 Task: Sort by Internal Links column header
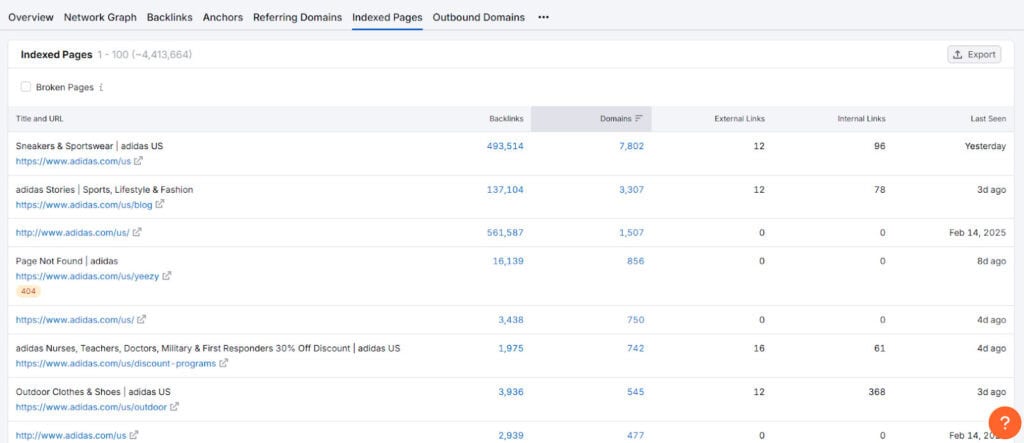point(861,119)
